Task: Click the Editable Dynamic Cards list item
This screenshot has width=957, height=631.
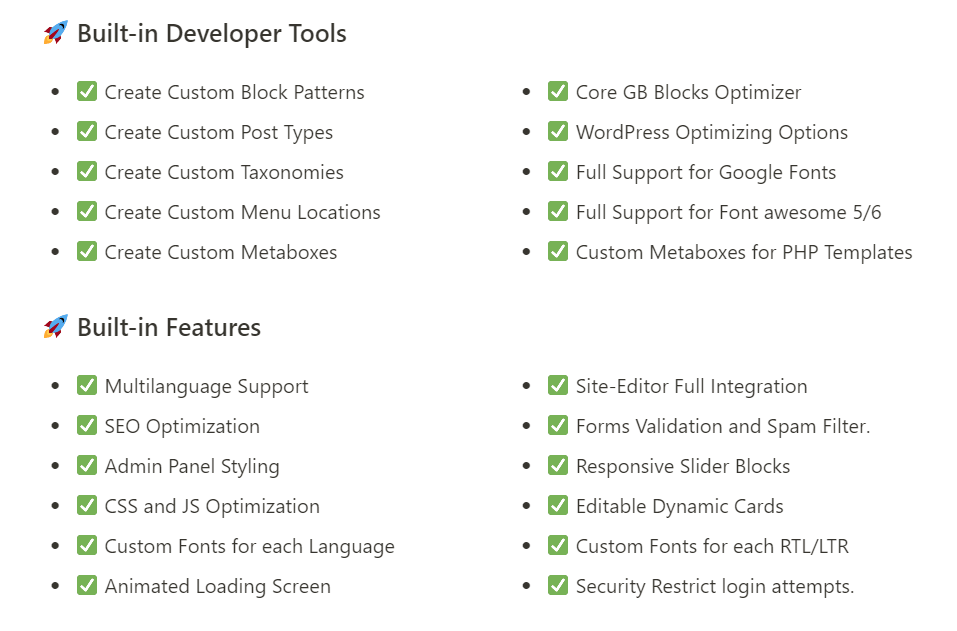Action: click(679, 507)
